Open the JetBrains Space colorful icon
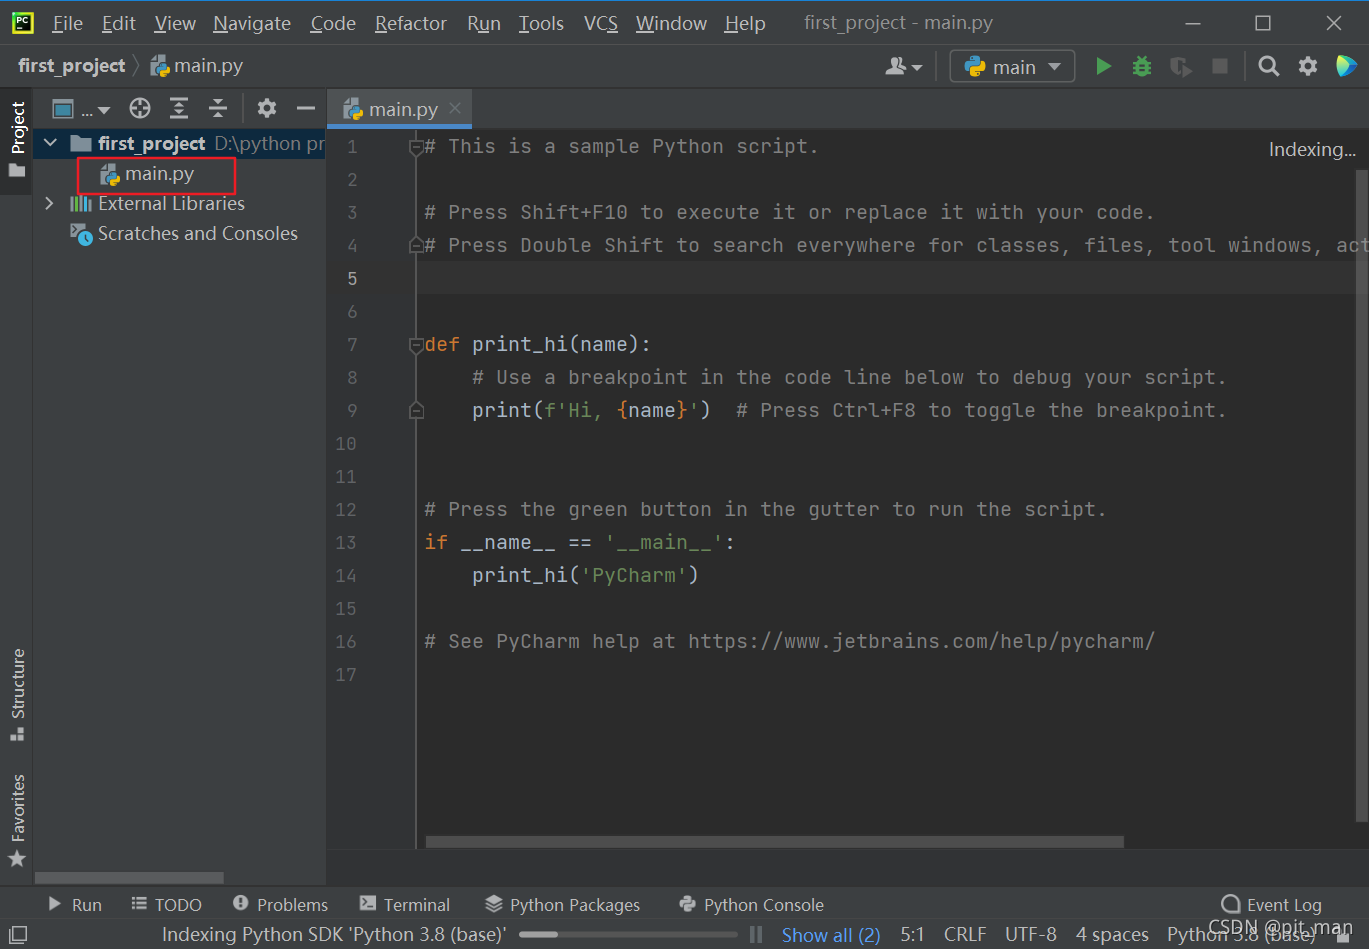This screenshot has height=949, width=1369. pyautogui.click(x=1346, y=66)
